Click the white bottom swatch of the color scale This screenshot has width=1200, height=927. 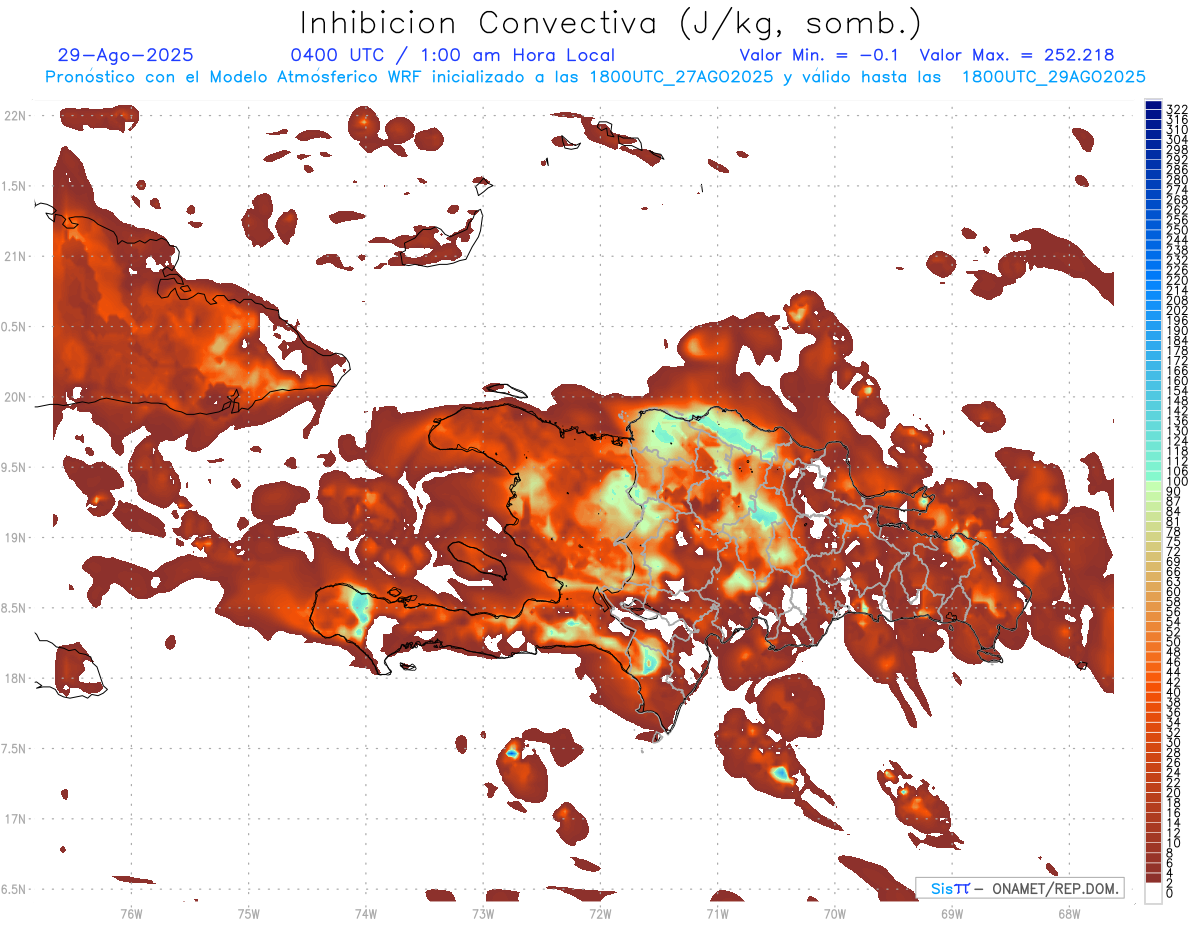[x=1153, y=893]
